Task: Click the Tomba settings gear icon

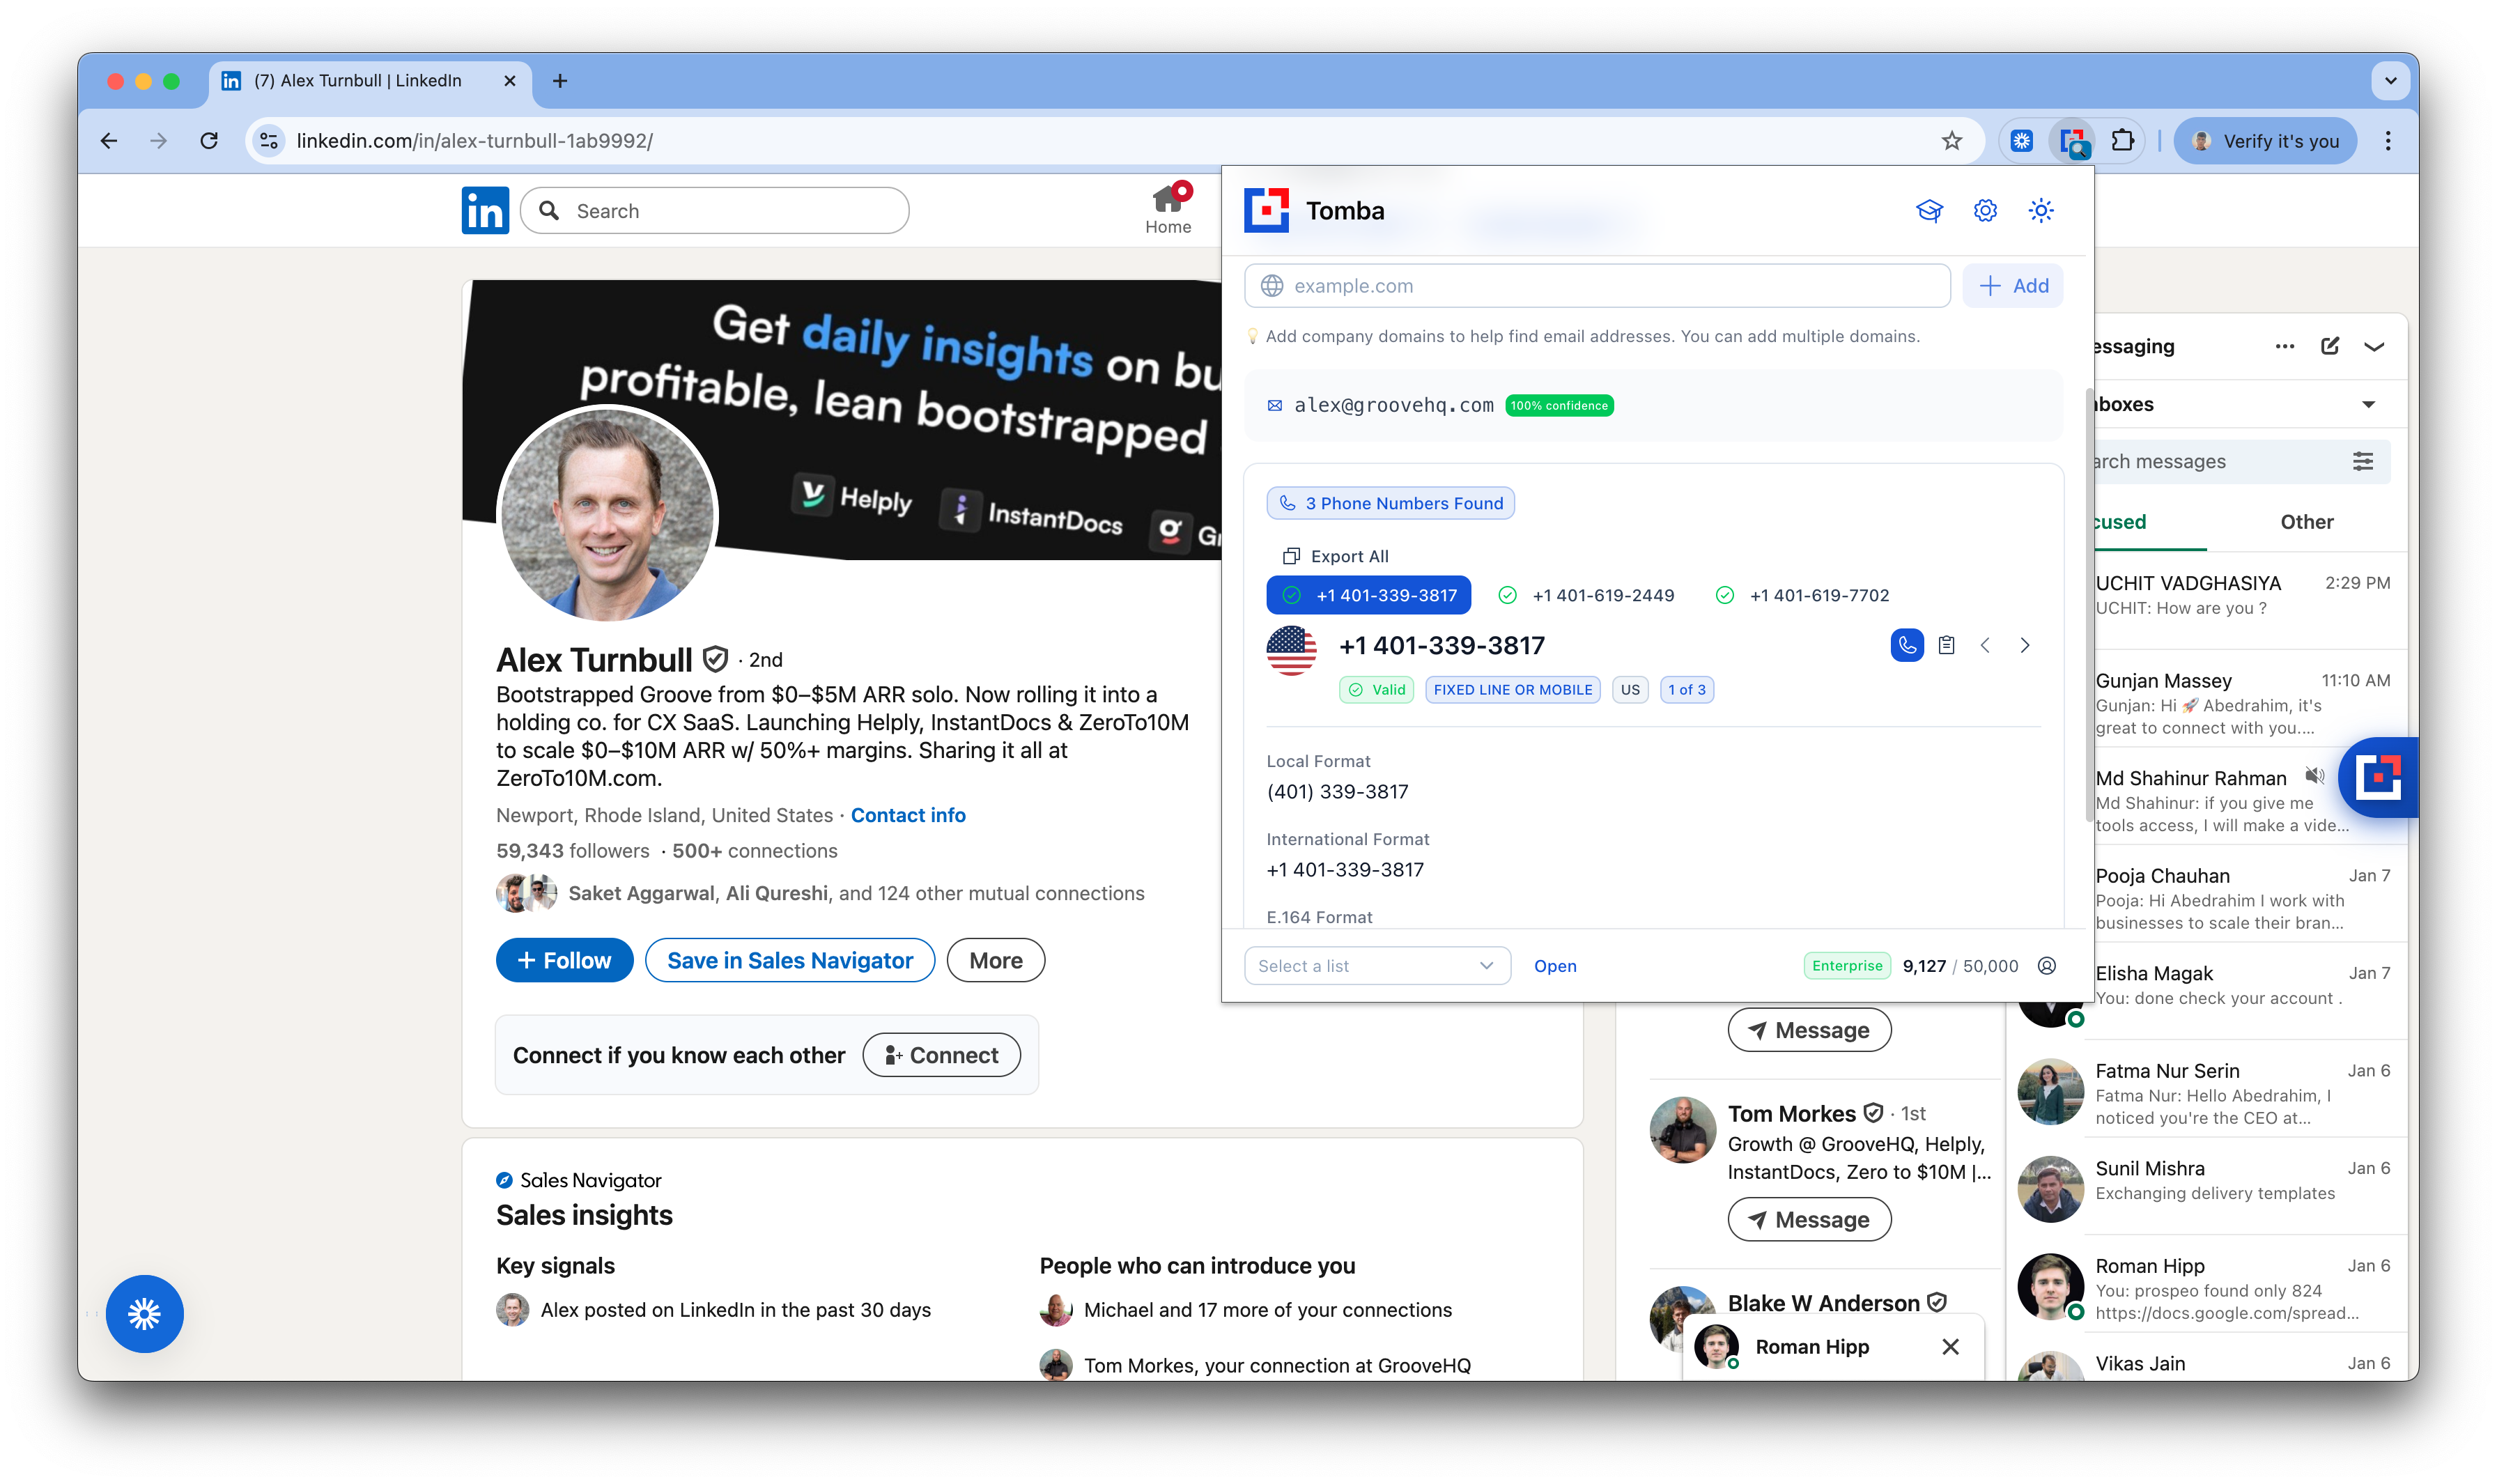Action: point(1985,211)
